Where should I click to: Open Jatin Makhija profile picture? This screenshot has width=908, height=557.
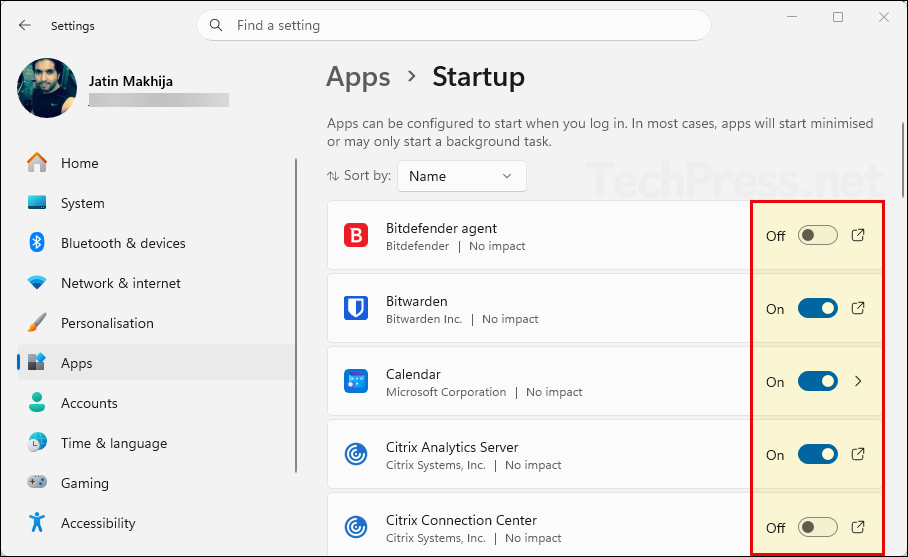click(x=47, y=87)
